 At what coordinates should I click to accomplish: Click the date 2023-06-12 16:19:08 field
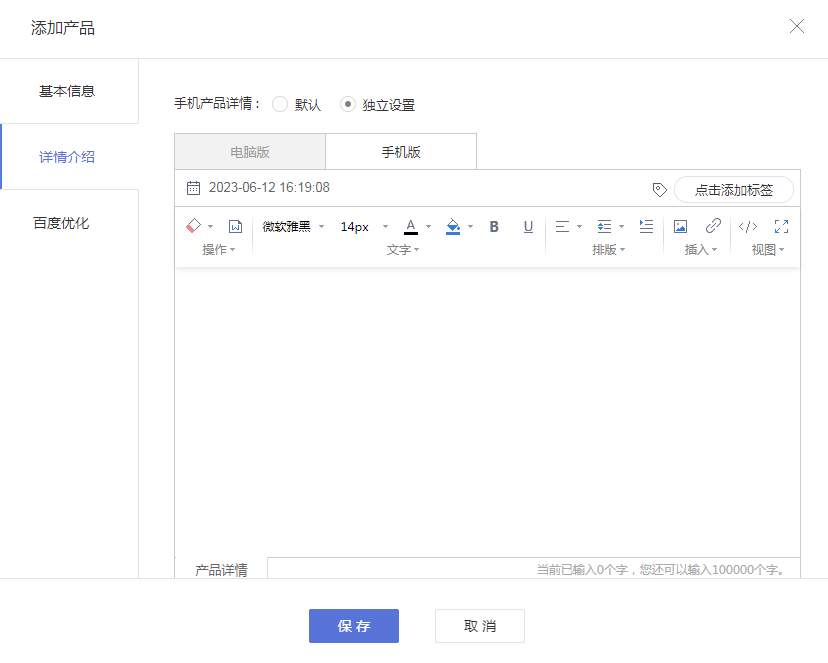tap(269, 188)
